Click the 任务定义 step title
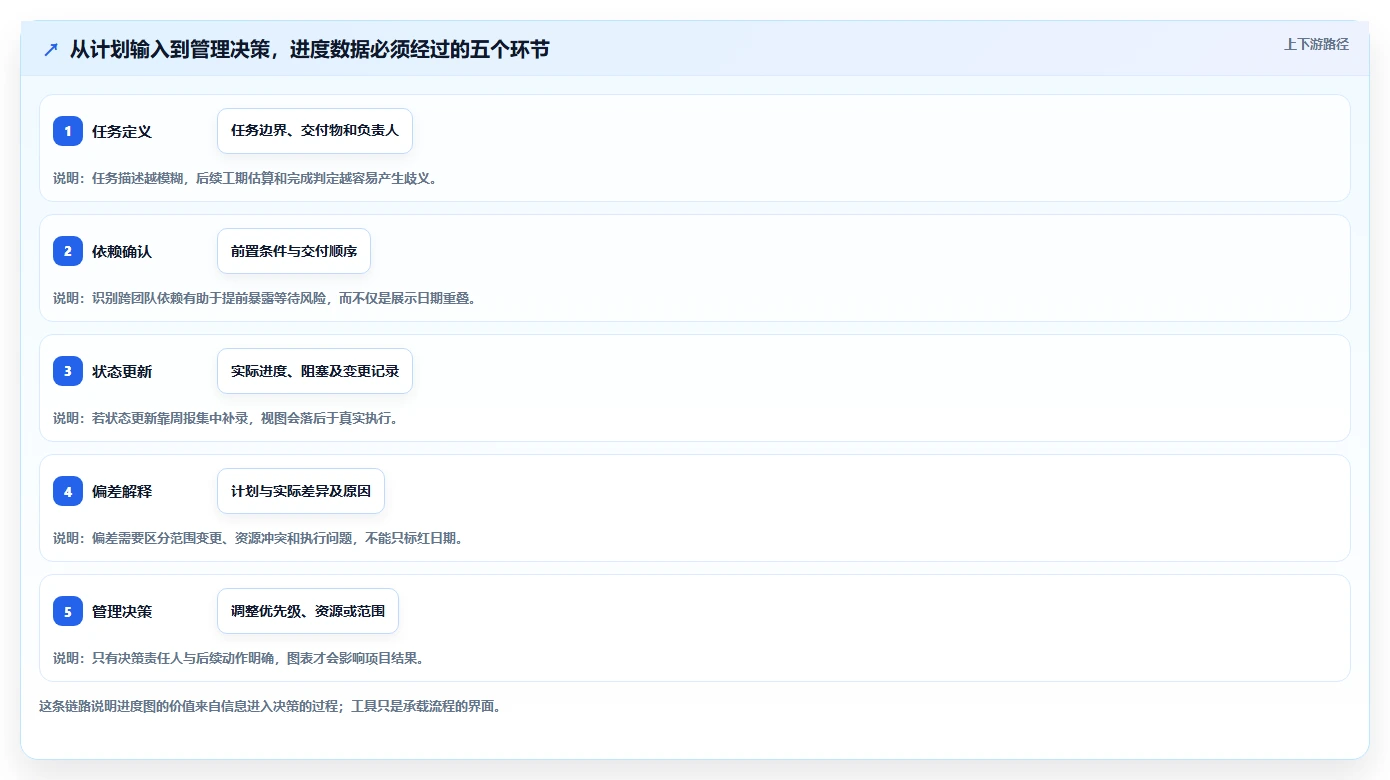 (122, 131)
